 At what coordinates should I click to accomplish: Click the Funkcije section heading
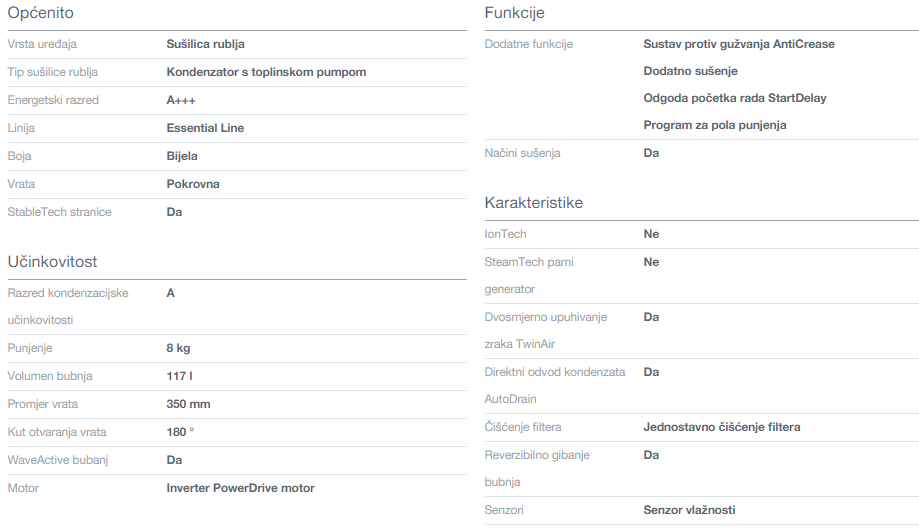514,13
